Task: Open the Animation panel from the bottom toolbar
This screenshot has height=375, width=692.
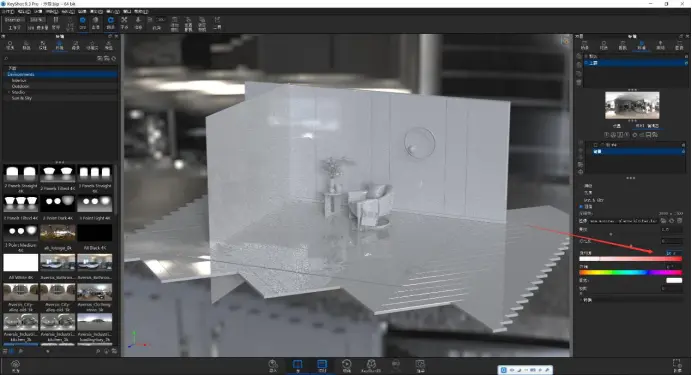Action: (346, 366)
